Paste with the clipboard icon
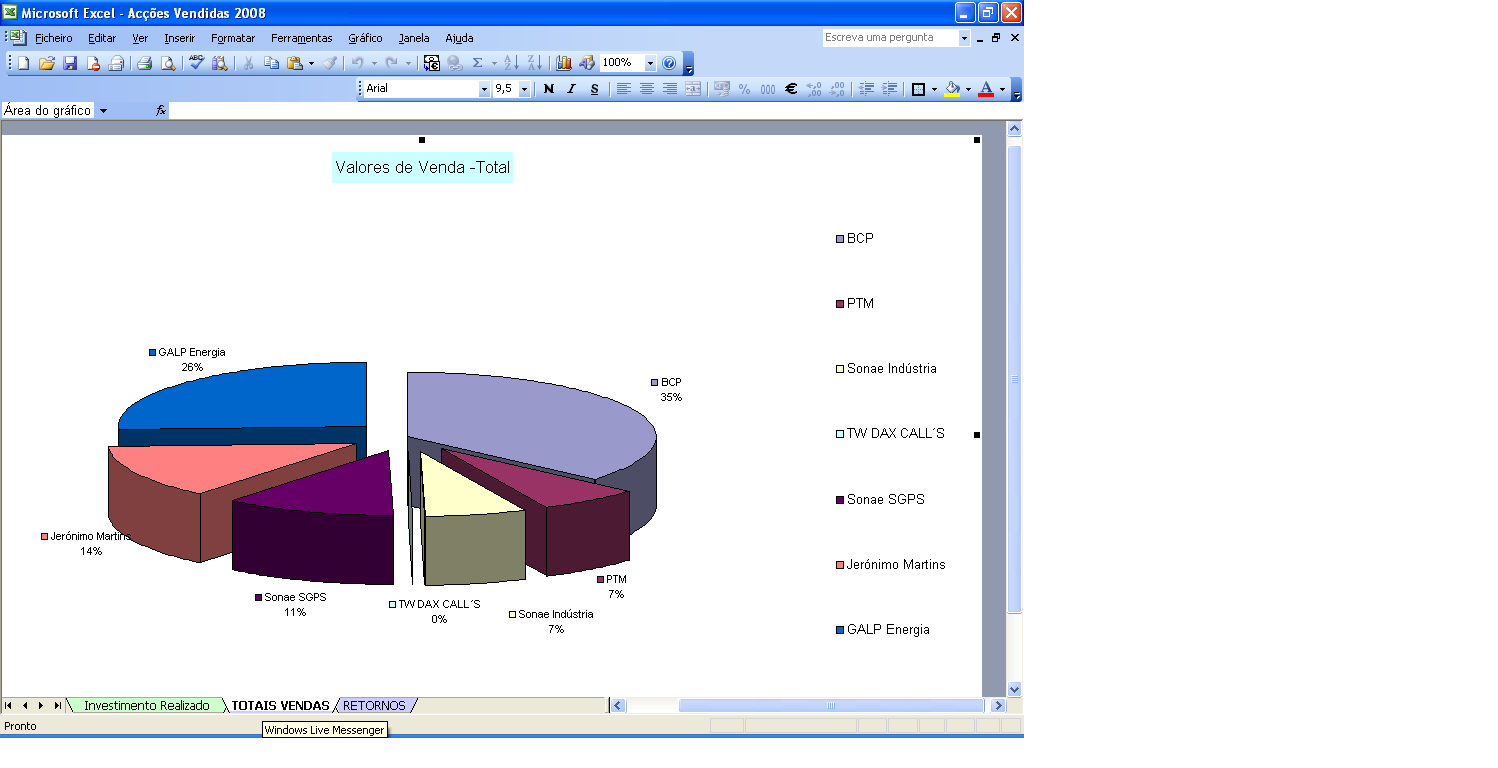The image size is (1498, 768). tap(295, 63)
